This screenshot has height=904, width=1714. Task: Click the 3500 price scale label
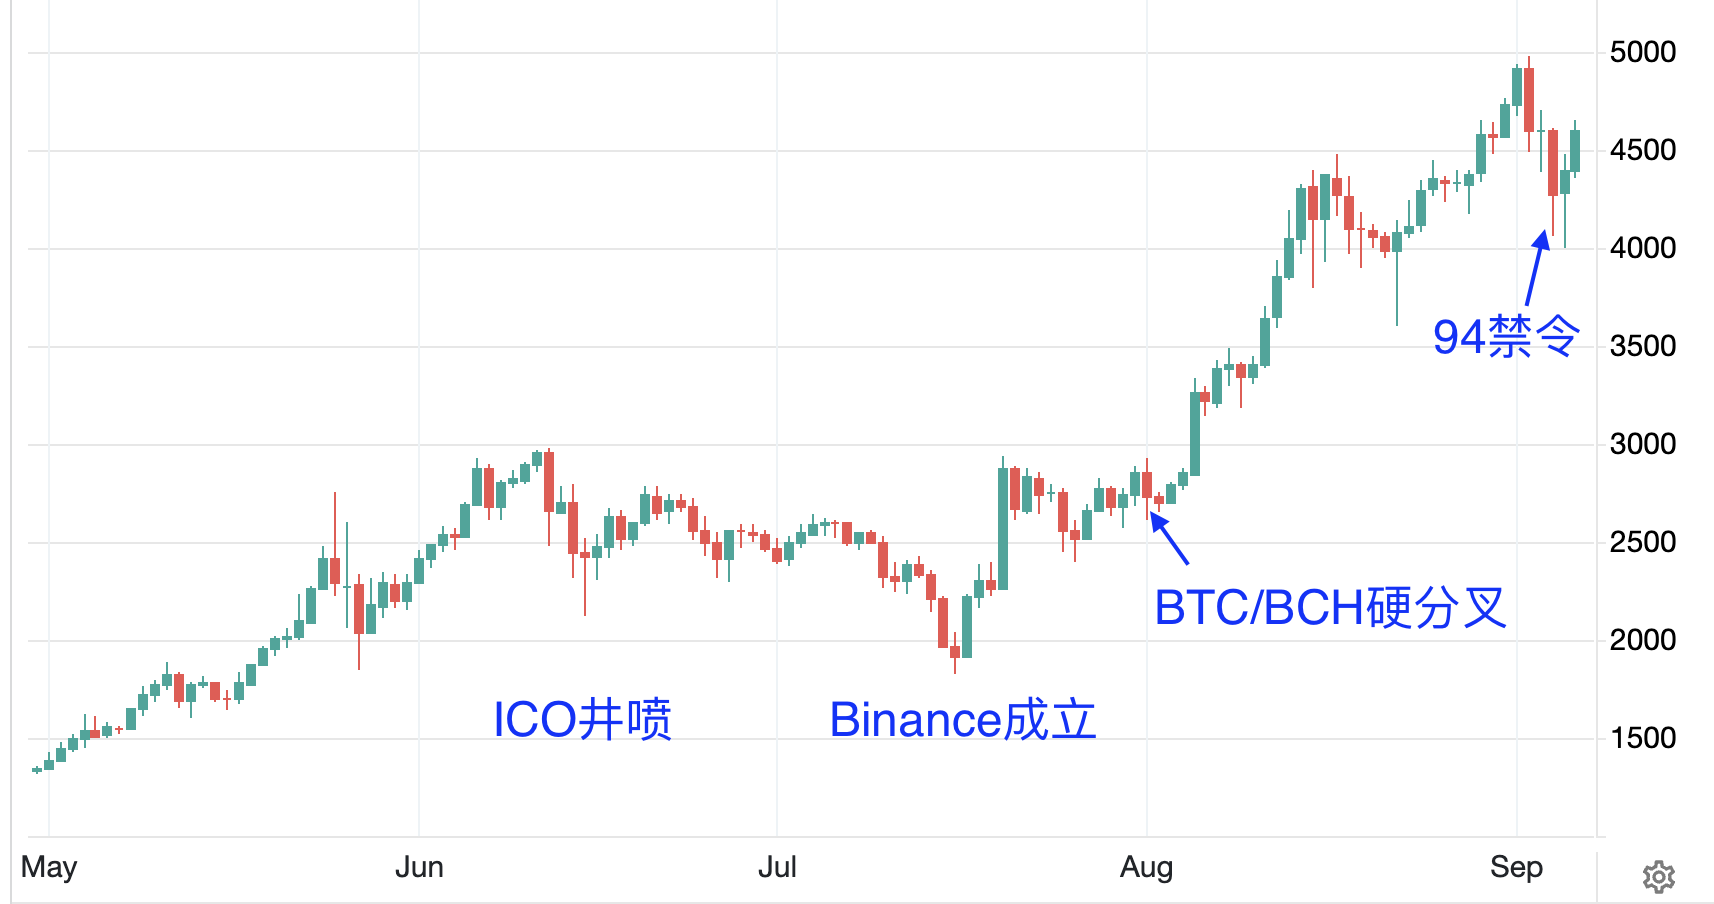click(x=1643, y=346)
